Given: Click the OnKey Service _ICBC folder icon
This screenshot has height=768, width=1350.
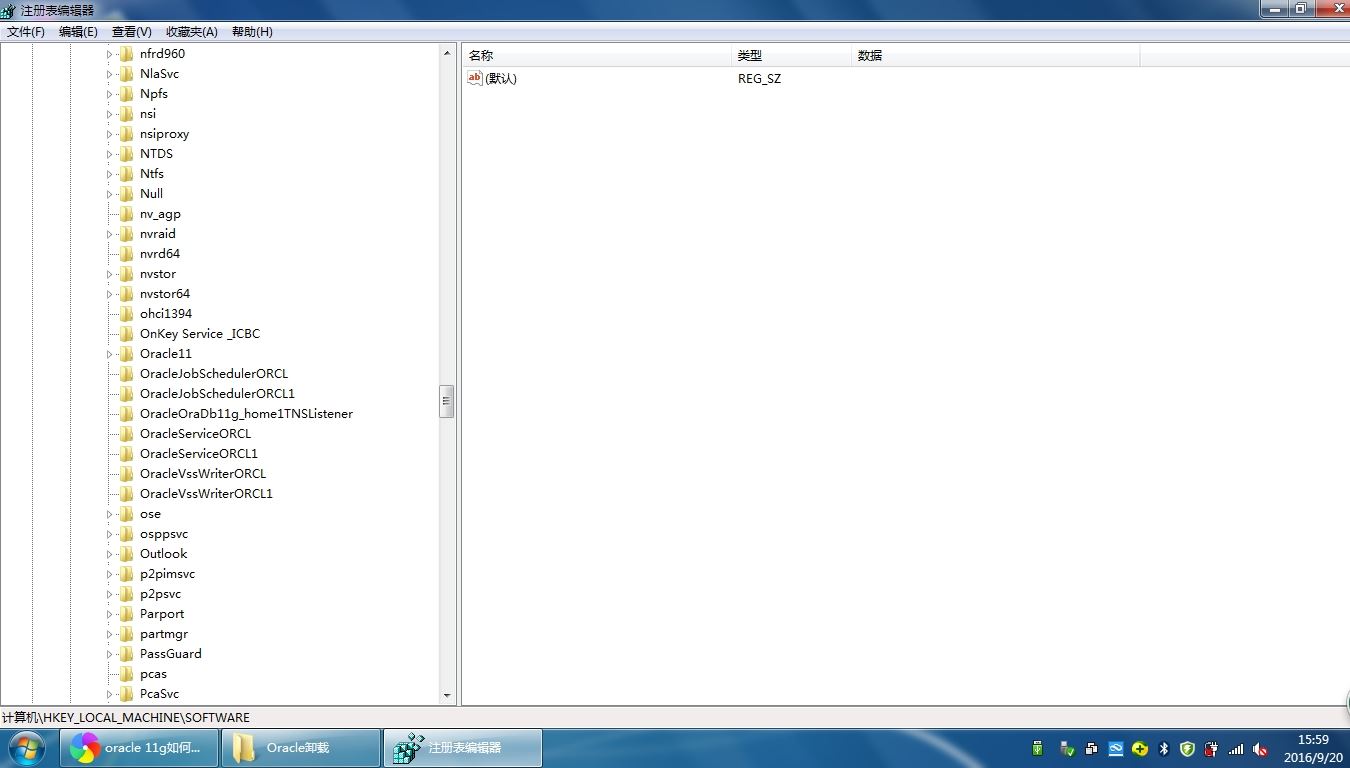Looking at the screenshot, I should point(126,334).
